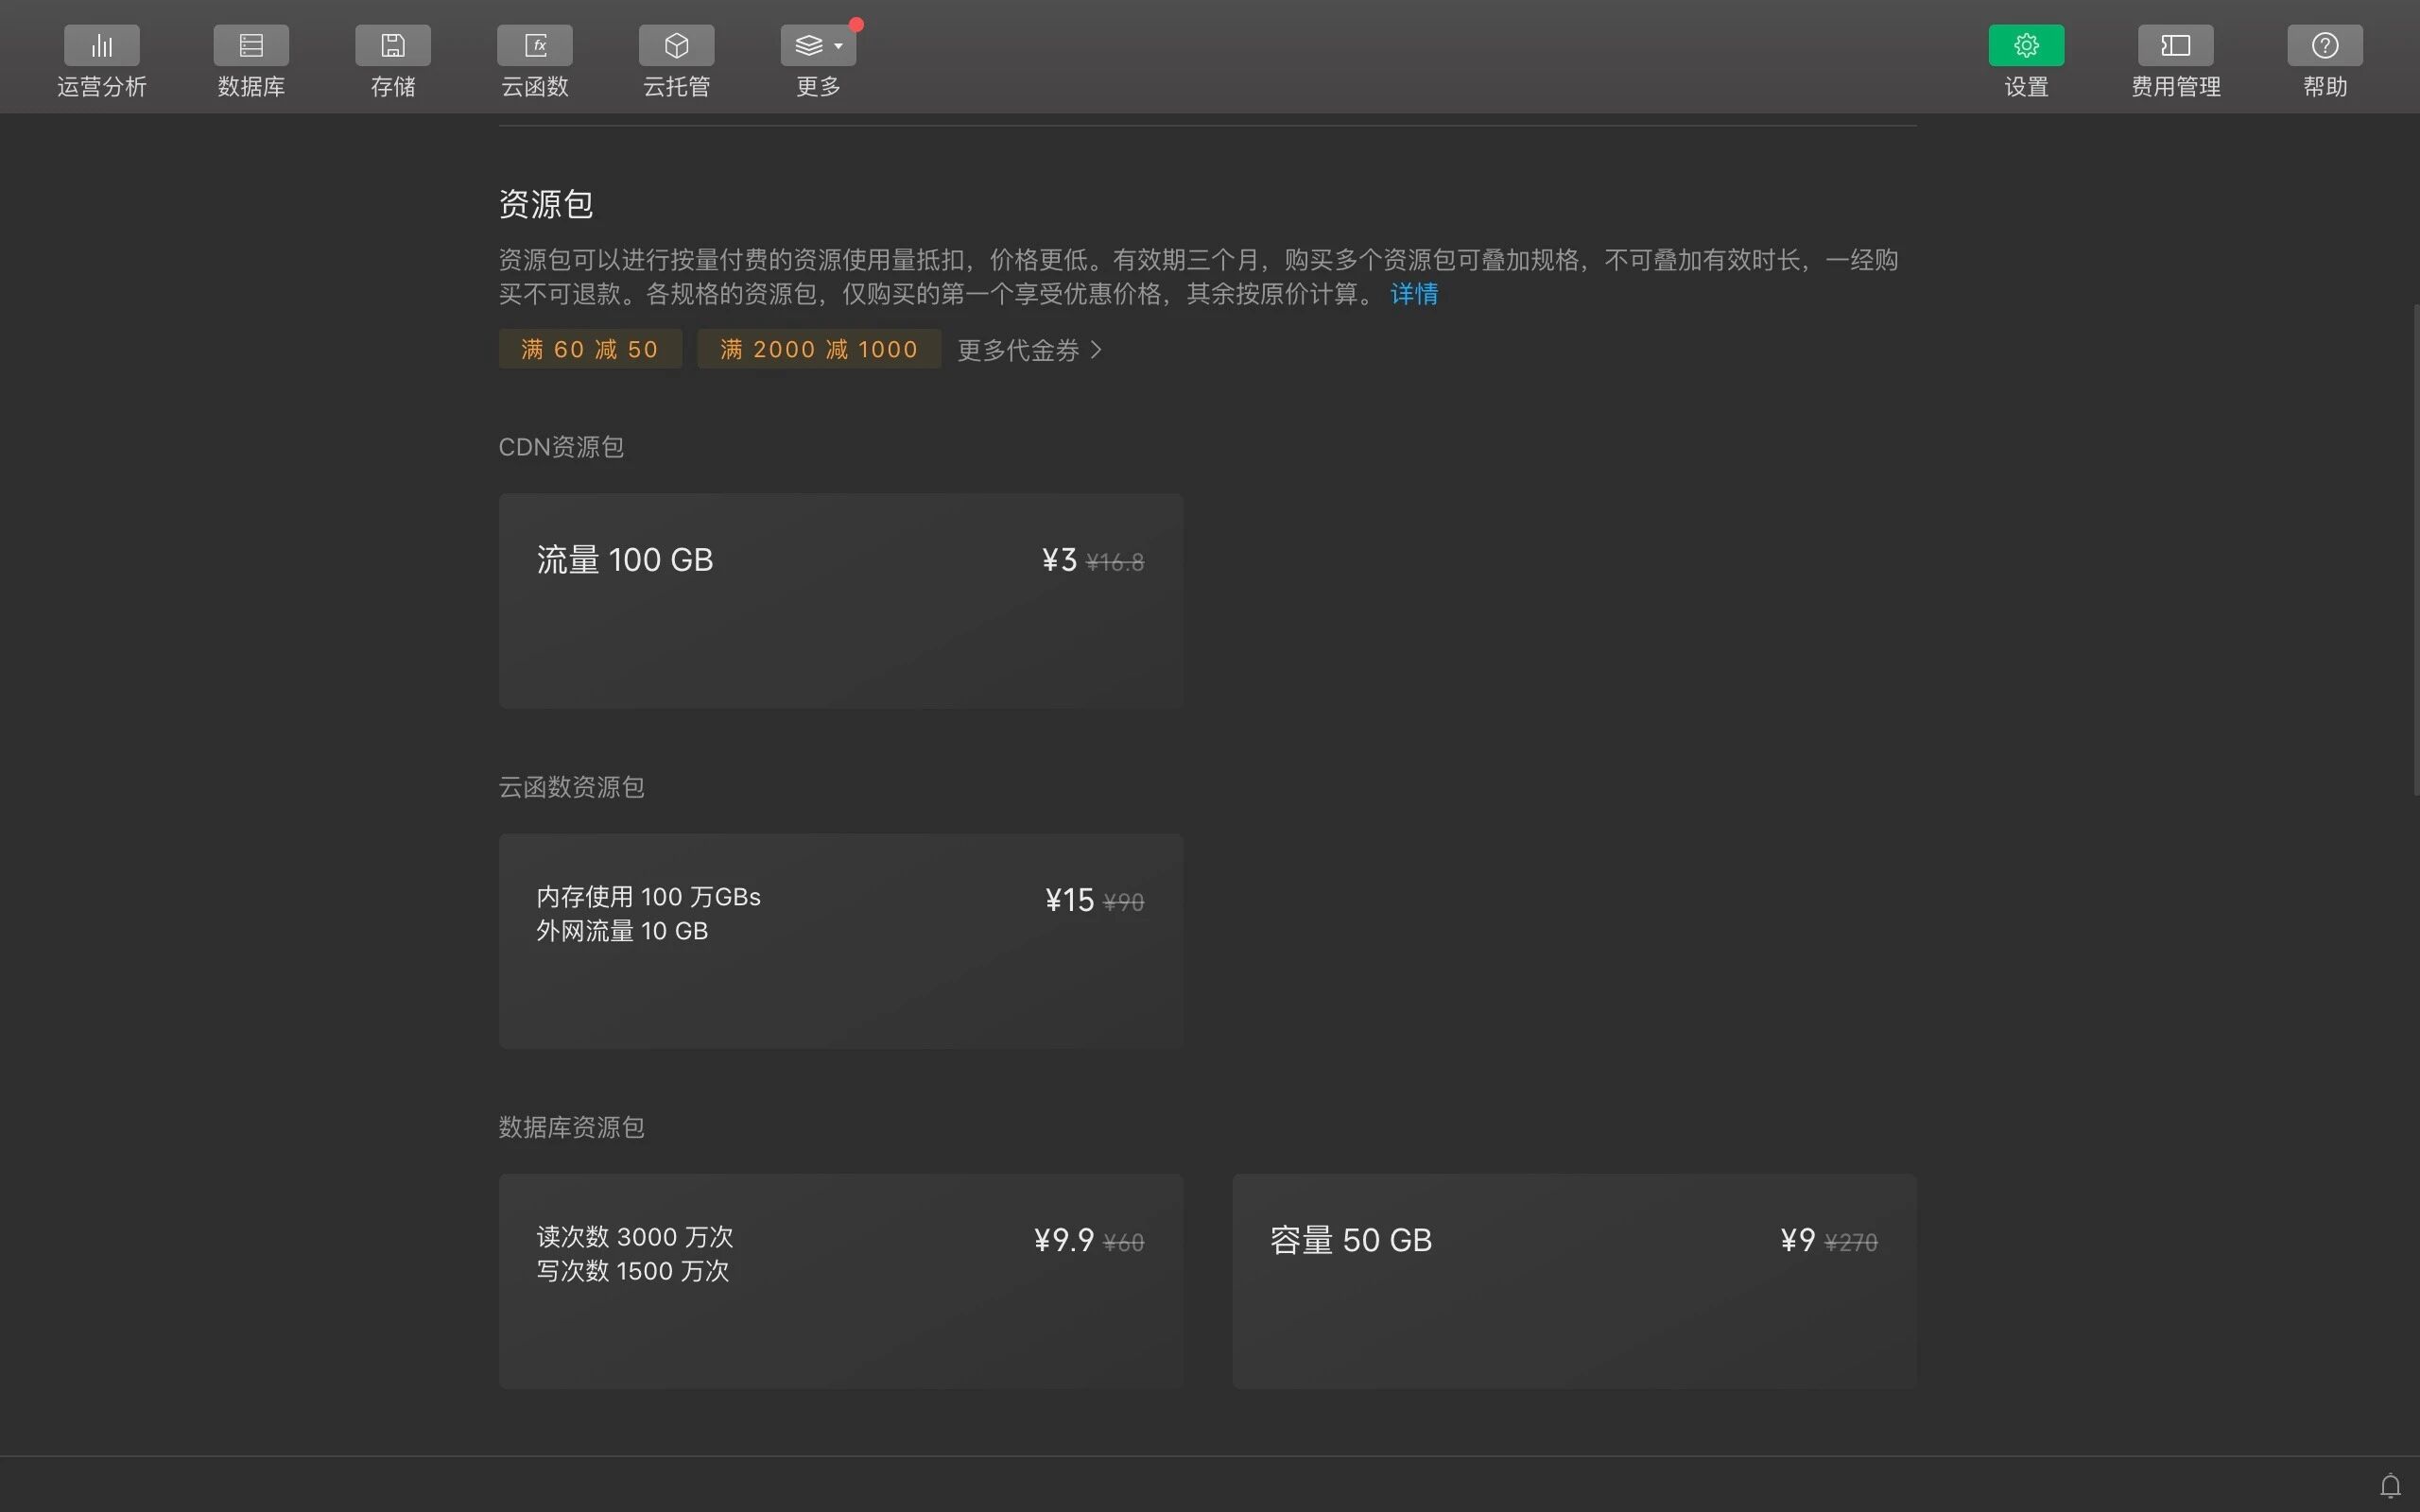Open the 费用管理 billing icon
The width and height of the screenshot is (2420, 1512).
click(2175, 46)
